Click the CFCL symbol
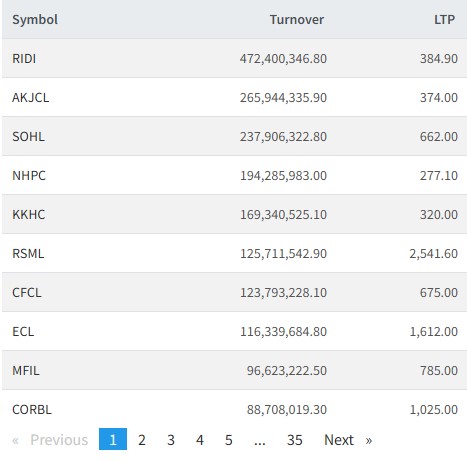This screenshot has width=467, height=460. click(27, 292)
